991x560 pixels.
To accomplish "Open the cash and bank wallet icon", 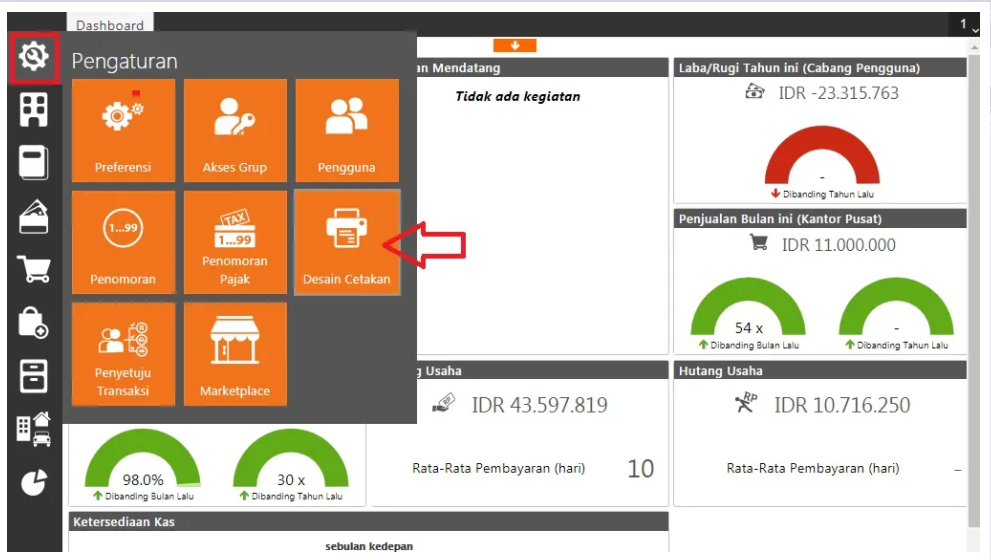I will tap(33, 216).
